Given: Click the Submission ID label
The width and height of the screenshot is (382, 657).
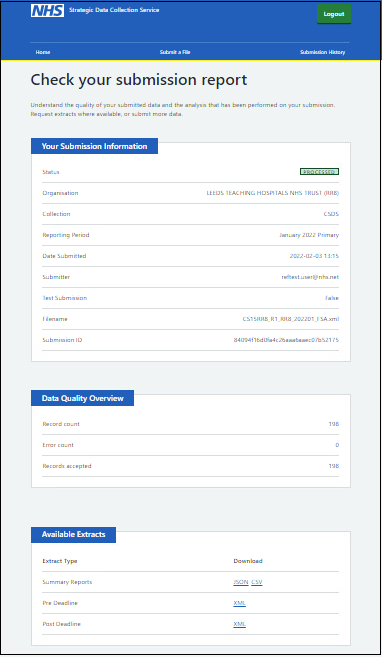Looking at the screenshot, I should tap(62, 340).
